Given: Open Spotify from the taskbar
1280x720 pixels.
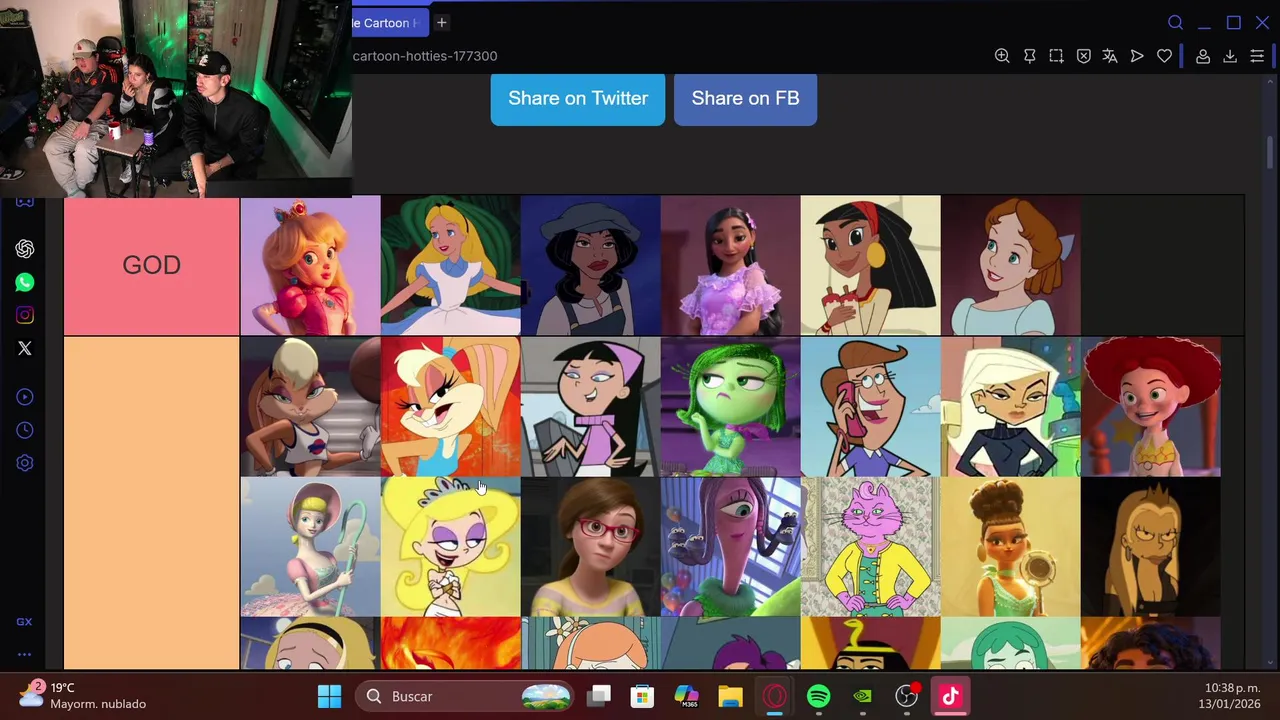Looking at the screenshot, I should point(818,696).
